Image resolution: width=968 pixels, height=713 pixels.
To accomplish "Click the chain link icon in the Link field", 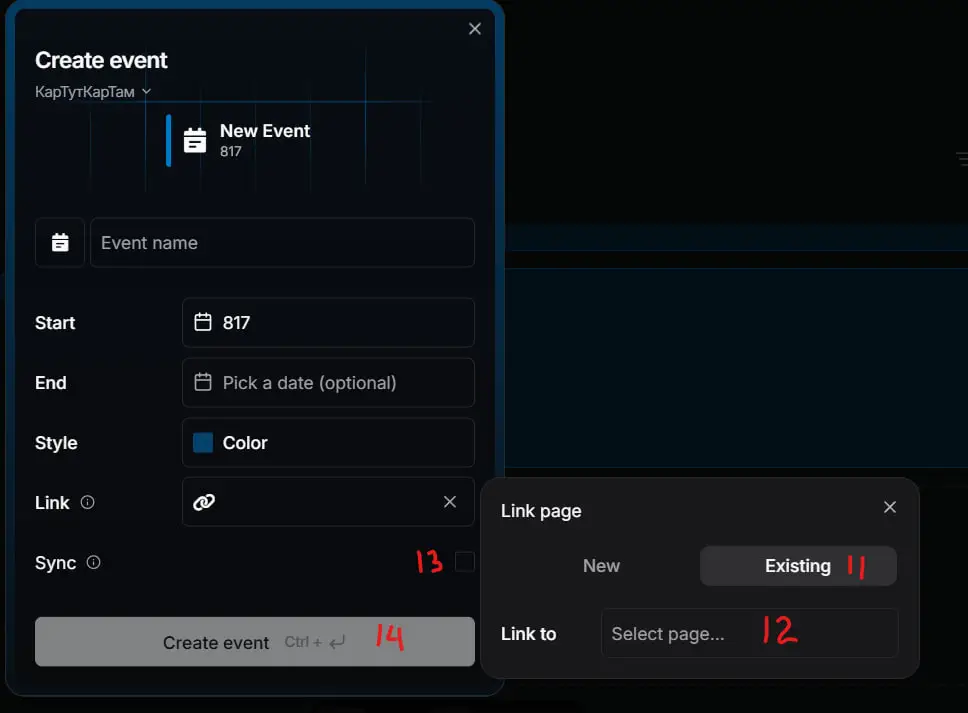I will coord(204,502).
